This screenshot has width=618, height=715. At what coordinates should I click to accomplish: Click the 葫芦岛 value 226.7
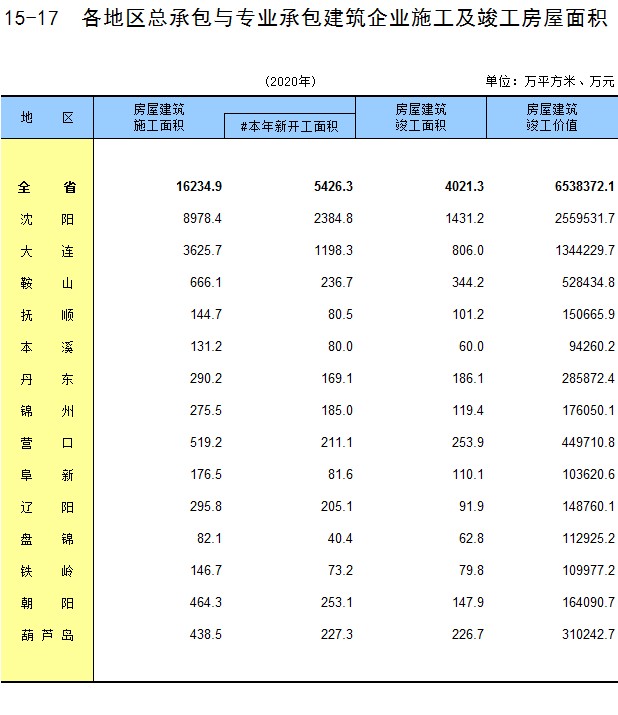467,634
